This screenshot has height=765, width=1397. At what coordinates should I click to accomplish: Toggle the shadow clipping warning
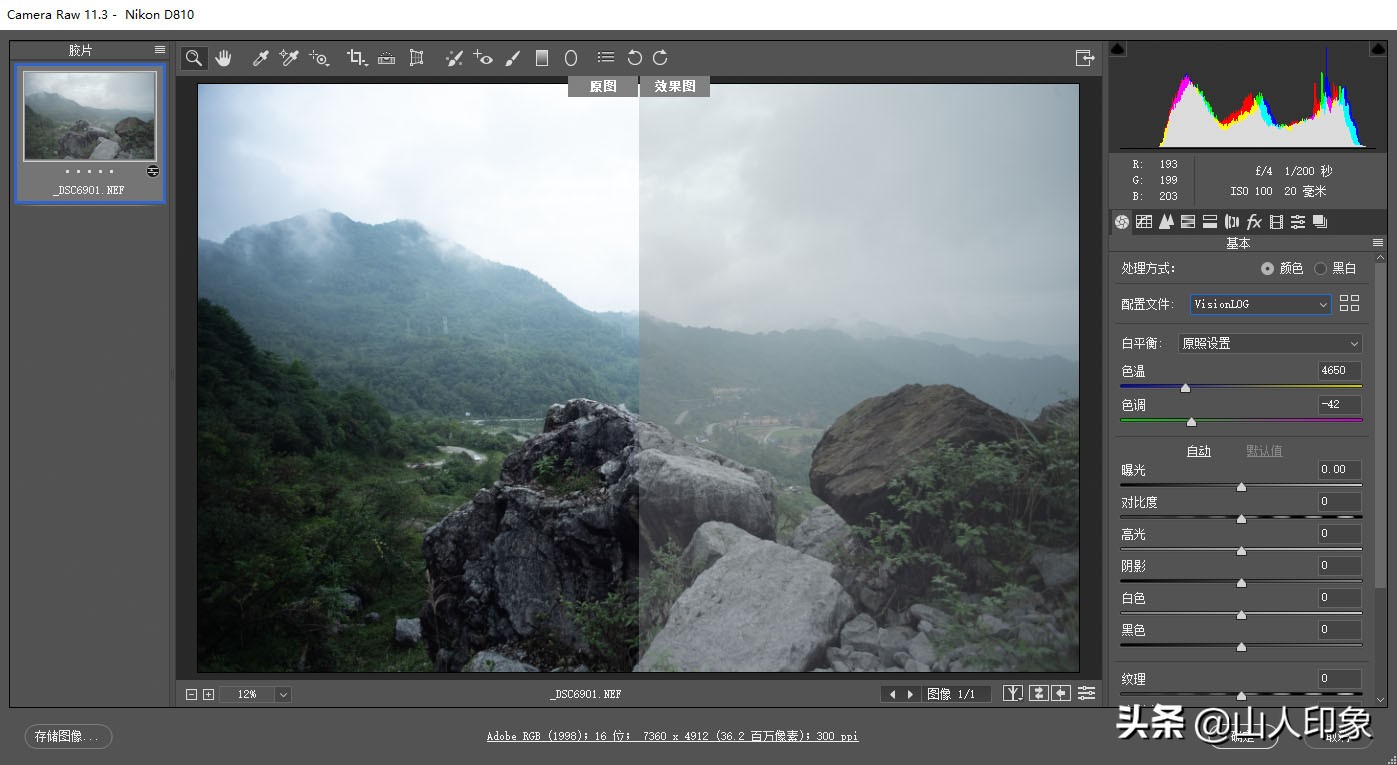coord(1118,48)
